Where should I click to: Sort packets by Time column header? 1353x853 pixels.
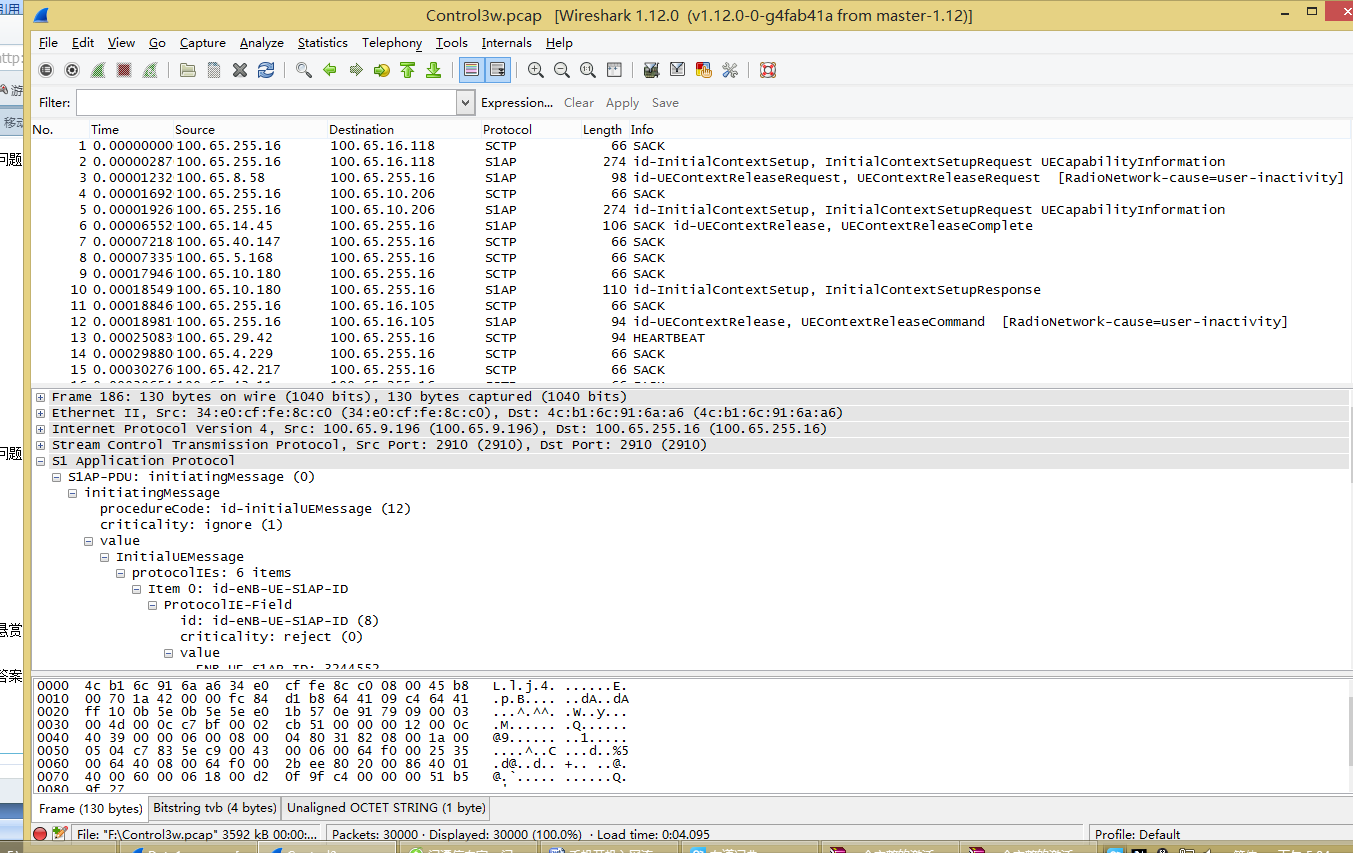tap(105, 130)
